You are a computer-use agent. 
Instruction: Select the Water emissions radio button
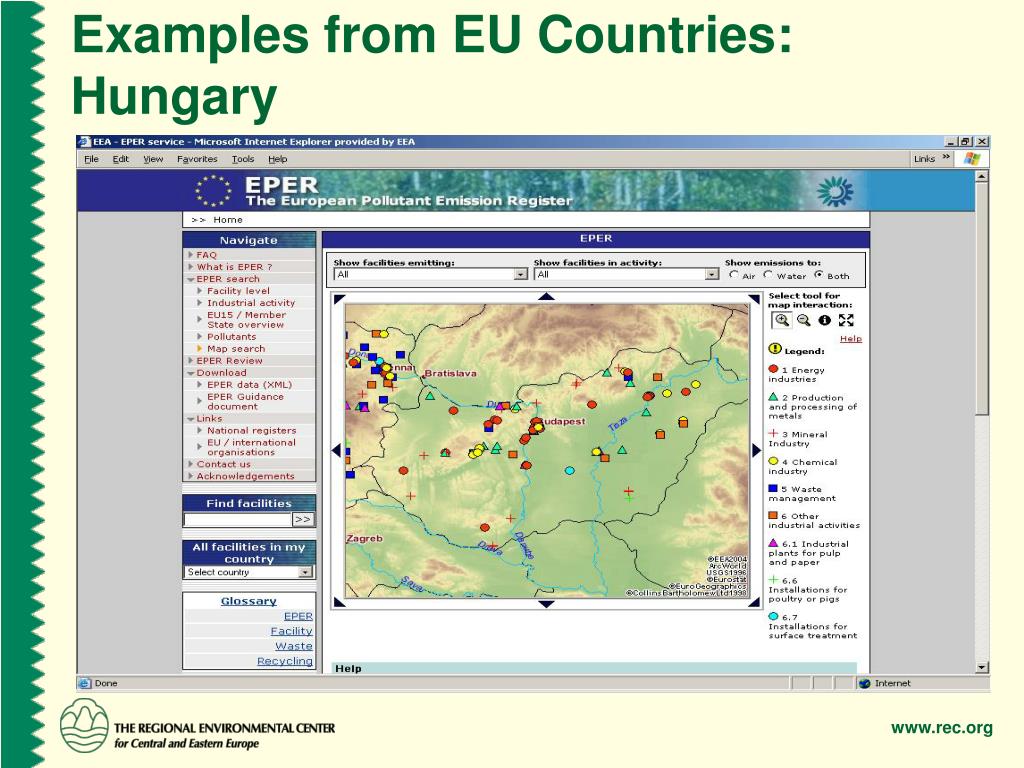[769, 275]
